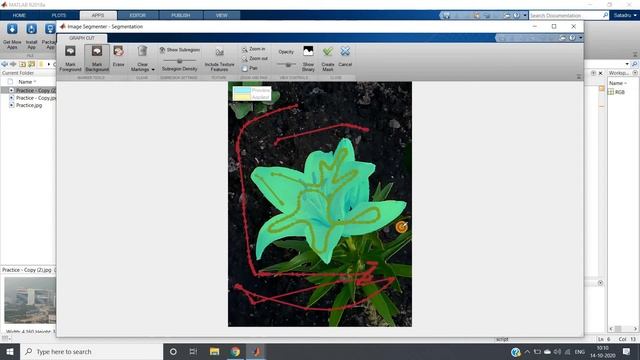The height and width of the screenshot is (360, 640).
Task: Open Image Segmenter quick access dropdown arrow
Action: point(580,38)
